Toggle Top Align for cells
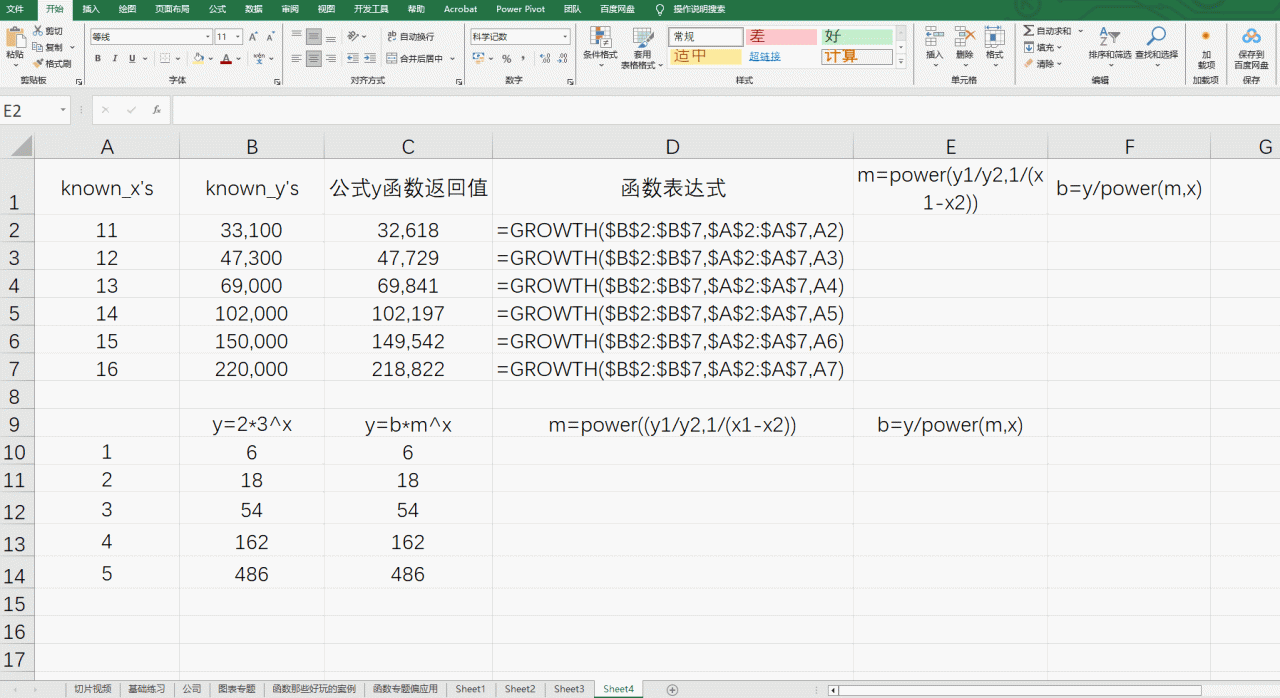 (x=296, y=36)
